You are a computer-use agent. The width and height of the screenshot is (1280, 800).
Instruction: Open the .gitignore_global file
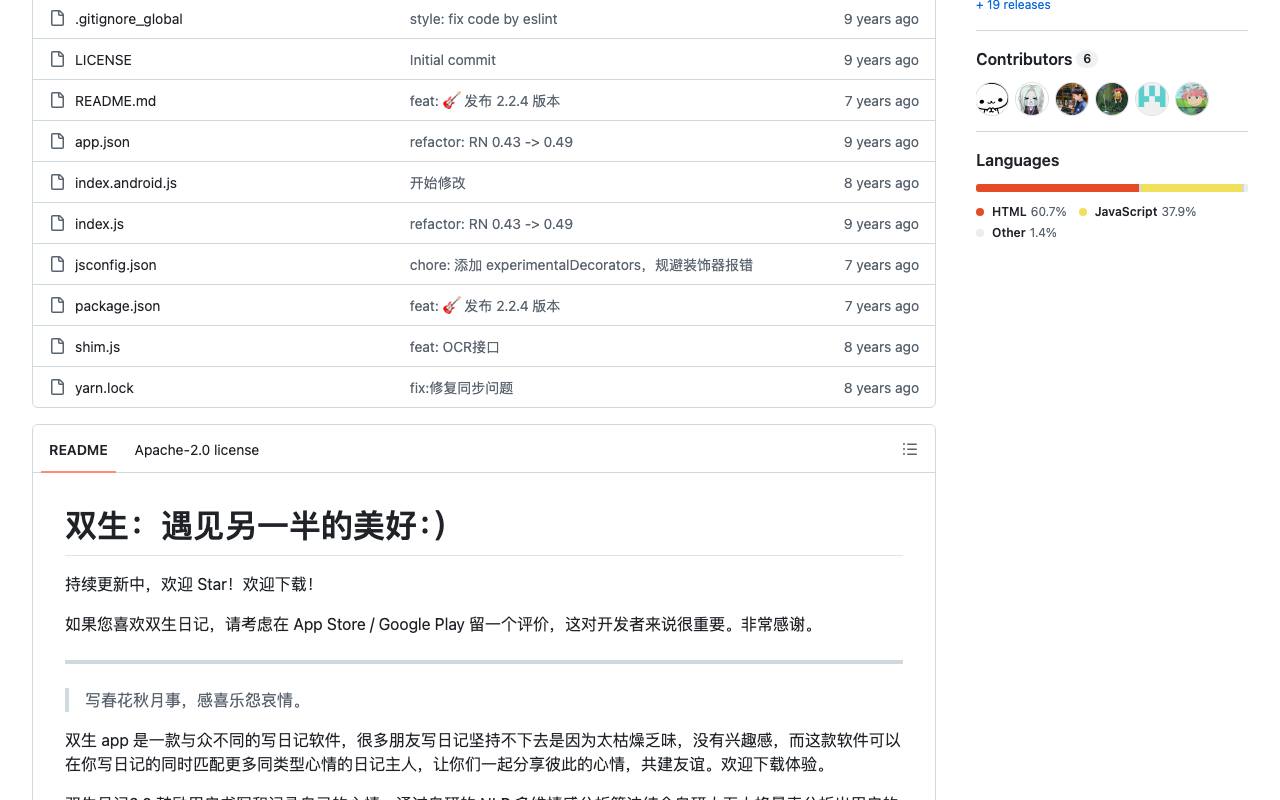[x=129, y=19]
